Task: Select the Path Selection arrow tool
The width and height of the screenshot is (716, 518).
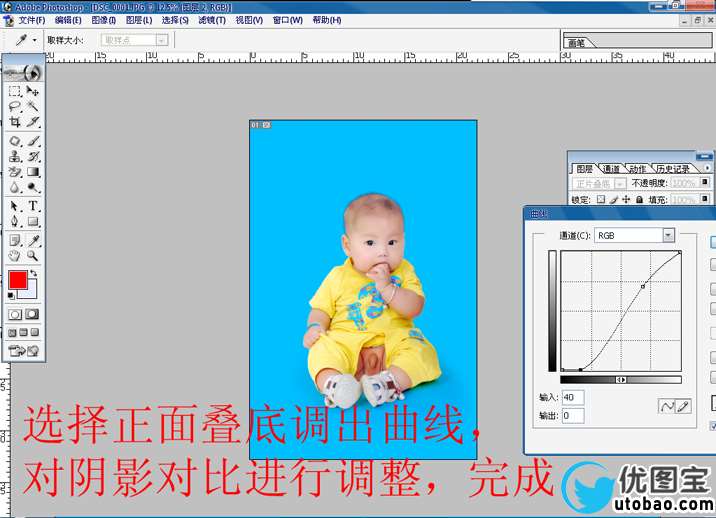Action: click(x=15, y=206)
